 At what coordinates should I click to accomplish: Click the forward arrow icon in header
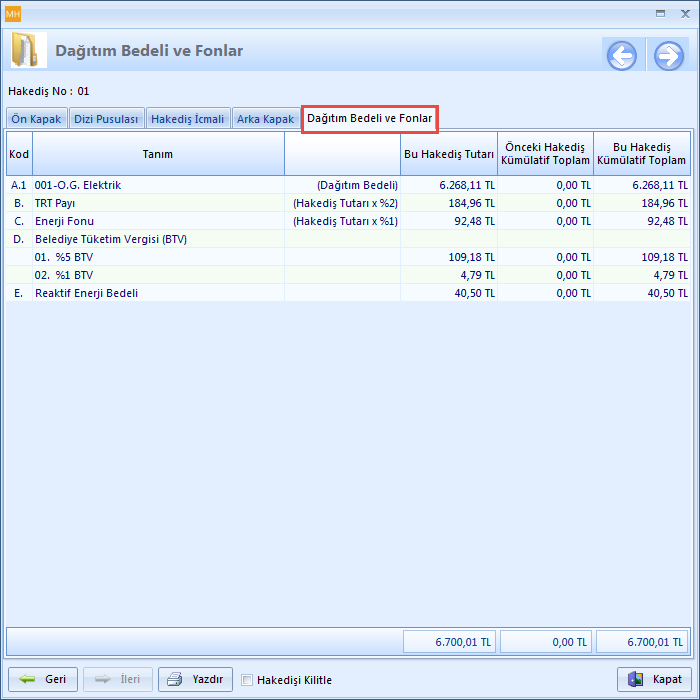pos(668,55)
